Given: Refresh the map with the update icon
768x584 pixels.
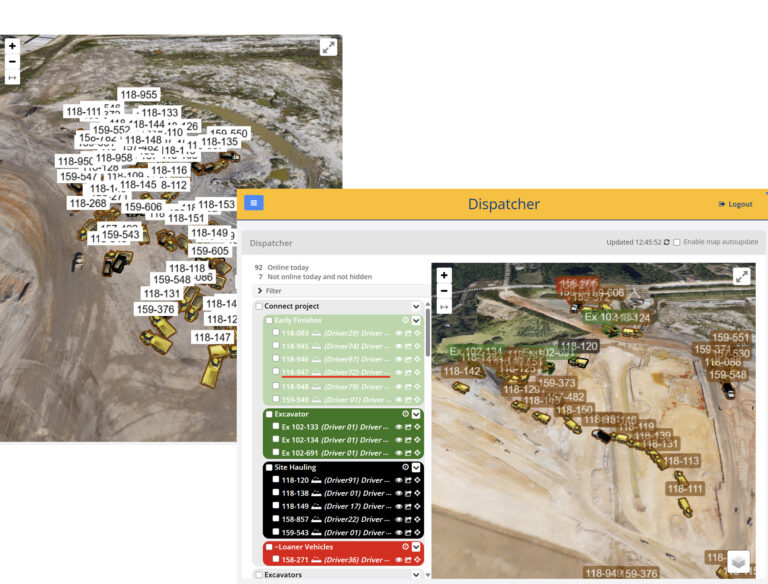Looking at the screenshot, I should 667,242.
